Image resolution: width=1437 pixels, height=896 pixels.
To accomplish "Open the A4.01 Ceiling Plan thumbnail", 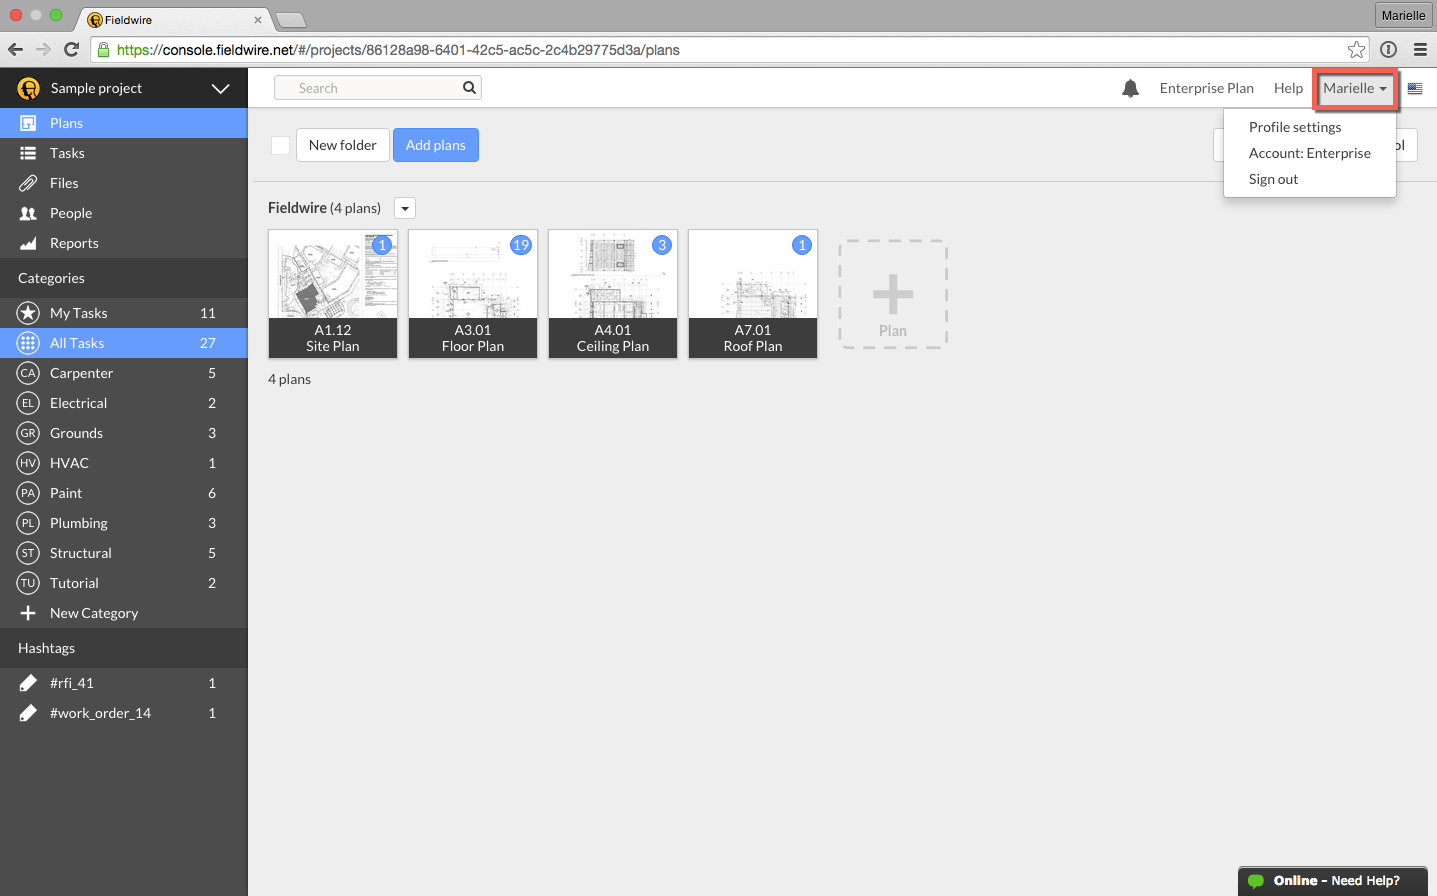I will tap(613, 294).
